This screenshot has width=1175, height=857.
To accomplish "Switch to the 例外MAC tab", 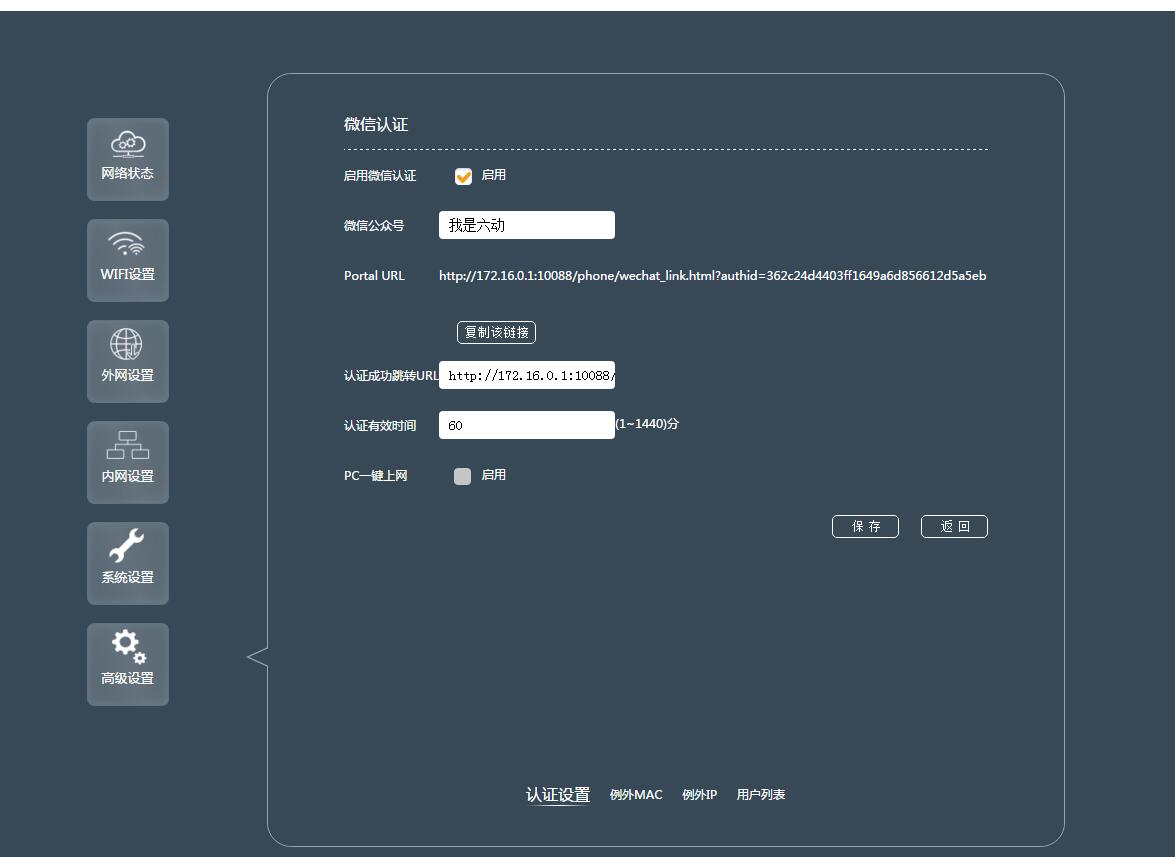I will click(x=636, y=794).
